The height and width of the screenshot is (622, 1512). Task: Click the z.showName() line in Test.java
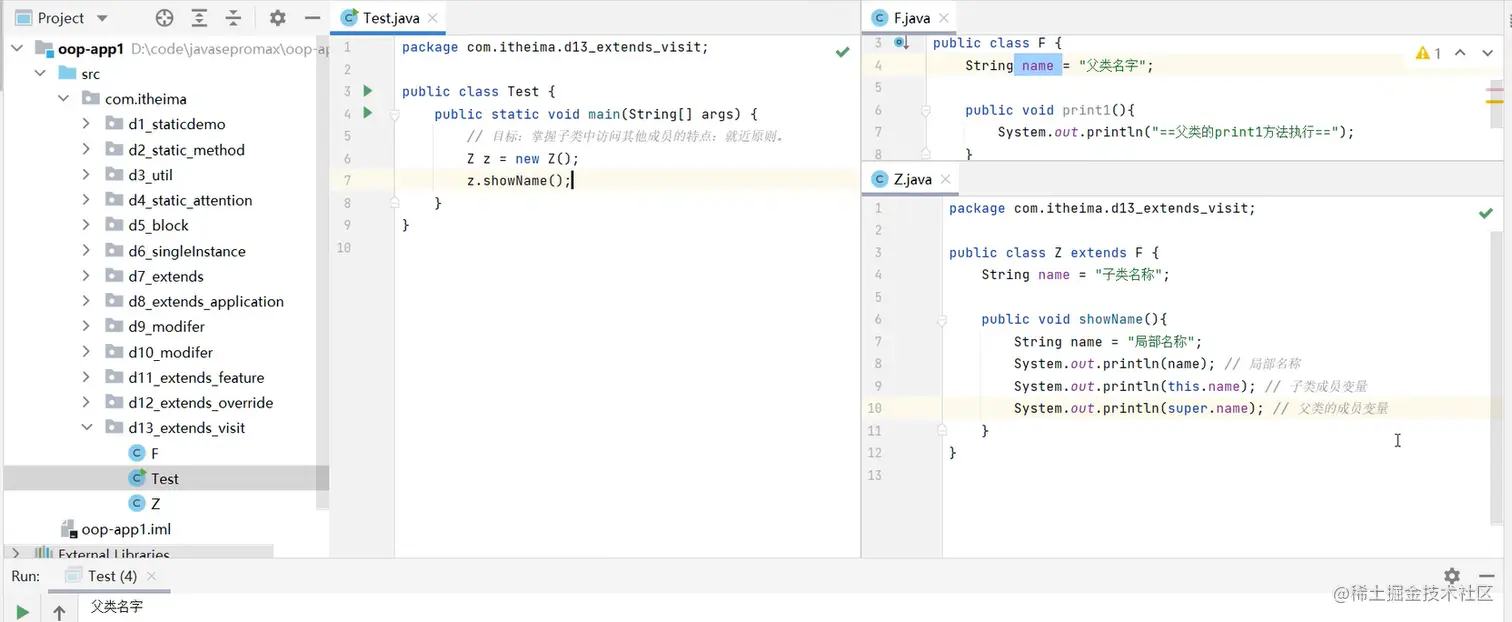519,180
